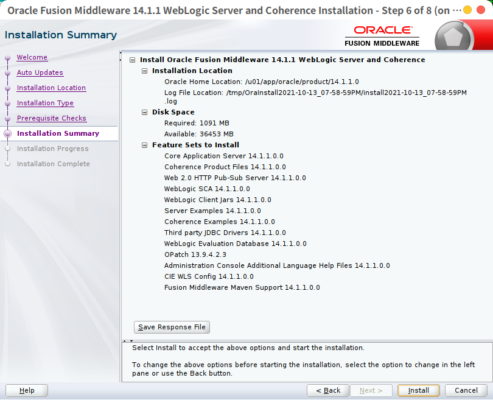Select Fusion Middleware Maven Support row
The width and height of the screenshot is (493, 400).
242,288
